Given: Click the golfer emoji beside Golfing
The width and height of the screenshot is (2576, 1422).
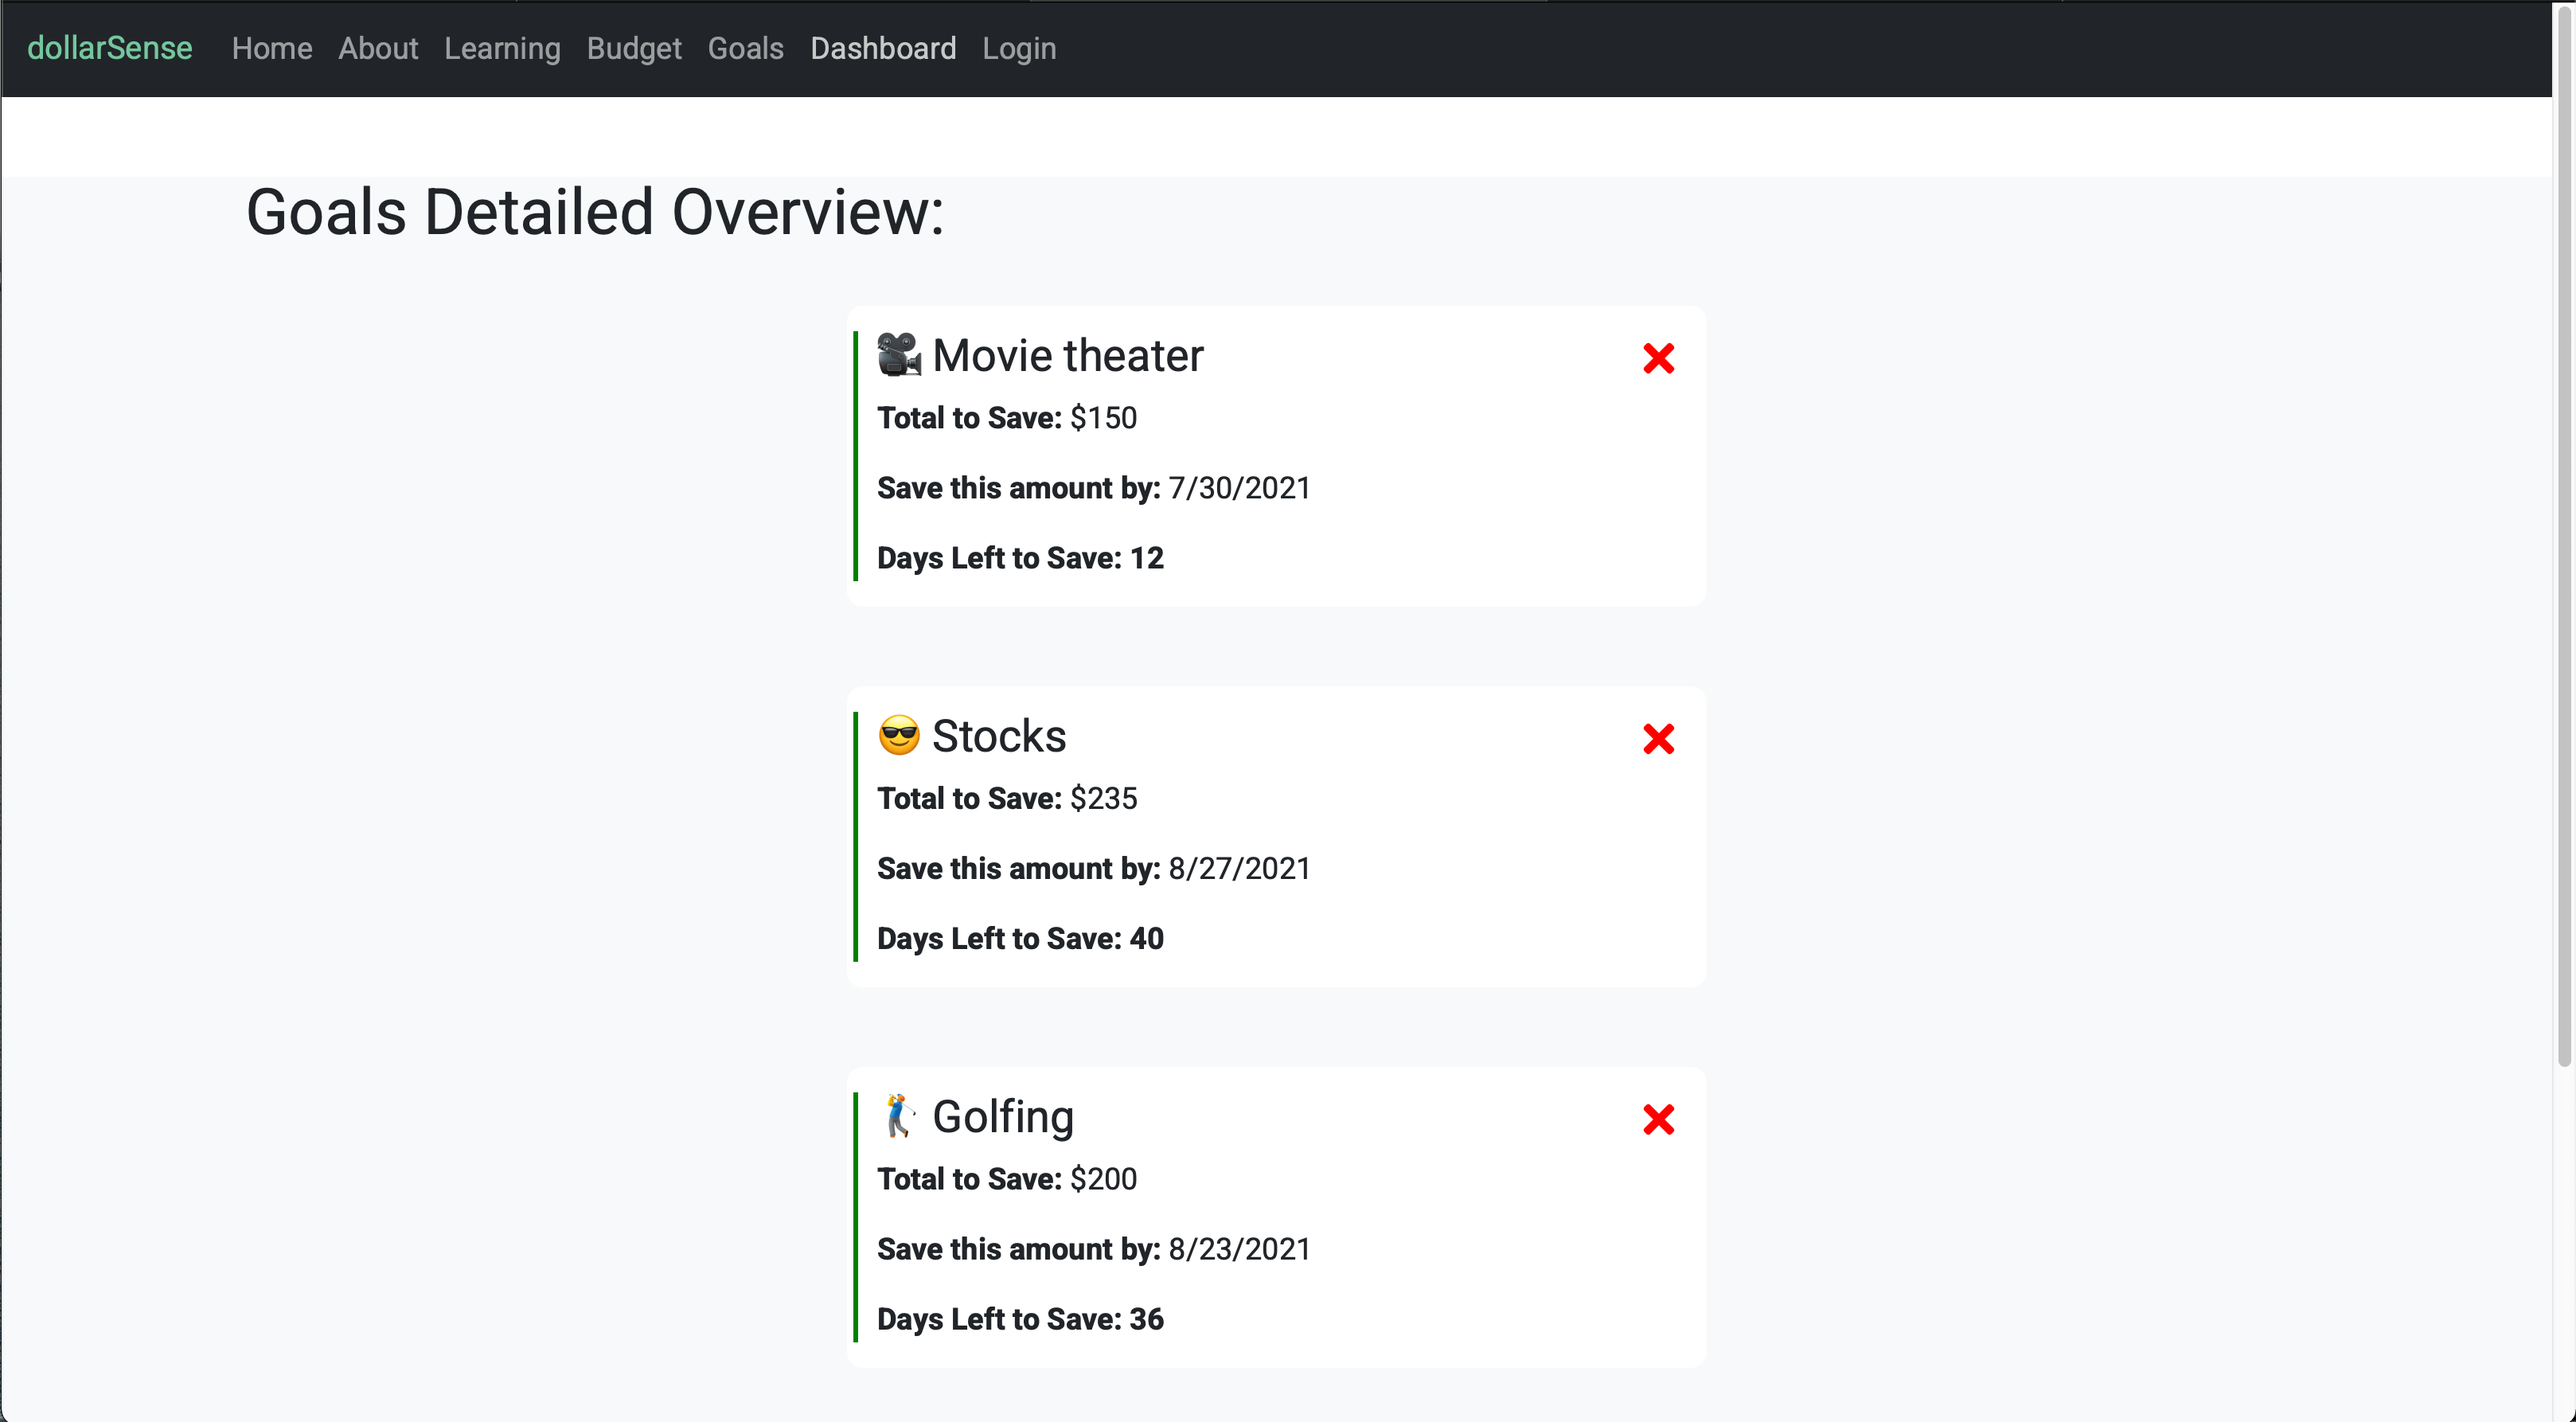Looking at the screenshot, I should pyautogui.click(x=898, y=1116).
